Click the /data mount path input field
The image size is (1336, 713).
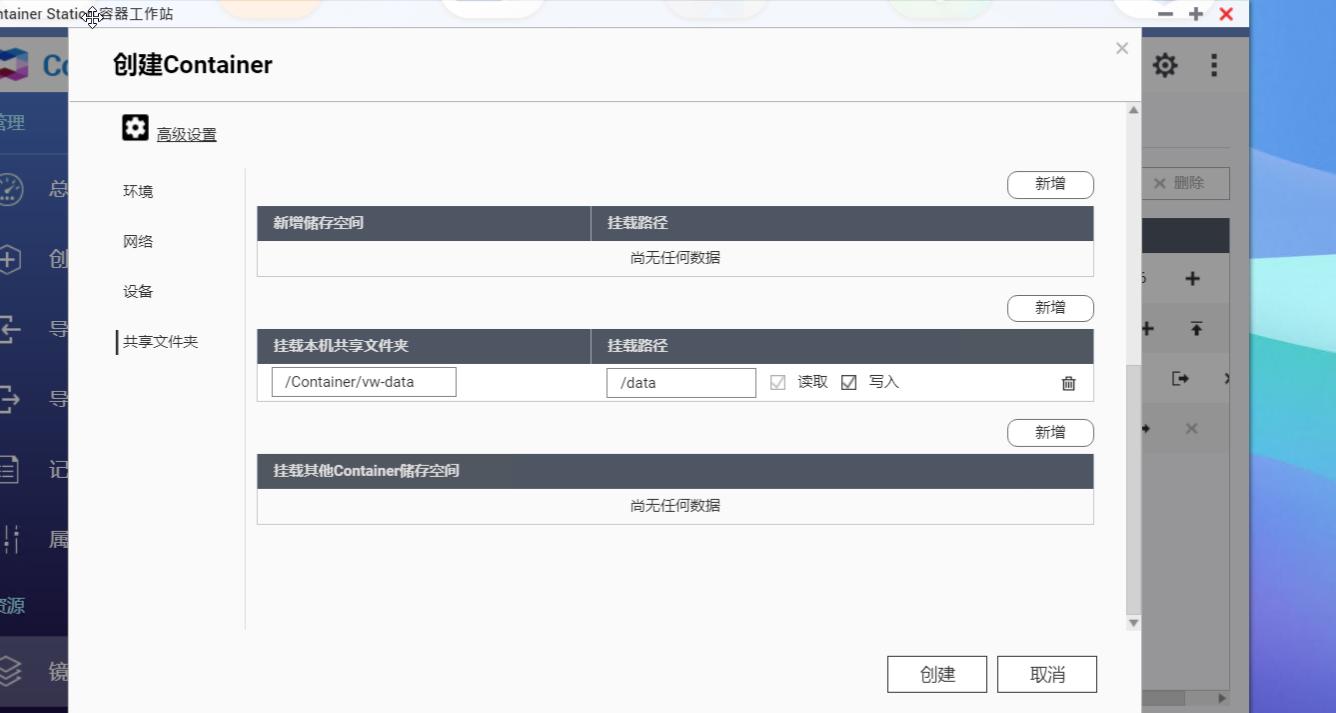click(x=681, y=381)
